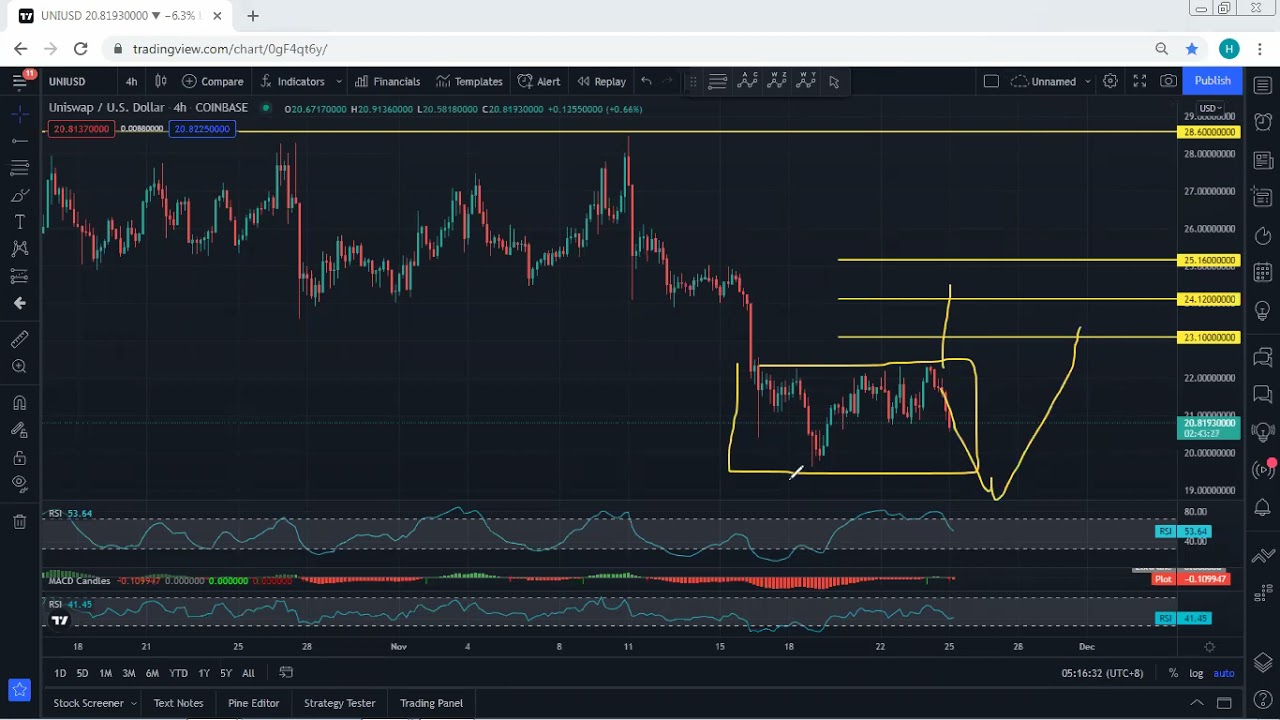Screen dimensions: 1280x720
Task: Toggle magnet mode
Action: click(x=19, y=404)
